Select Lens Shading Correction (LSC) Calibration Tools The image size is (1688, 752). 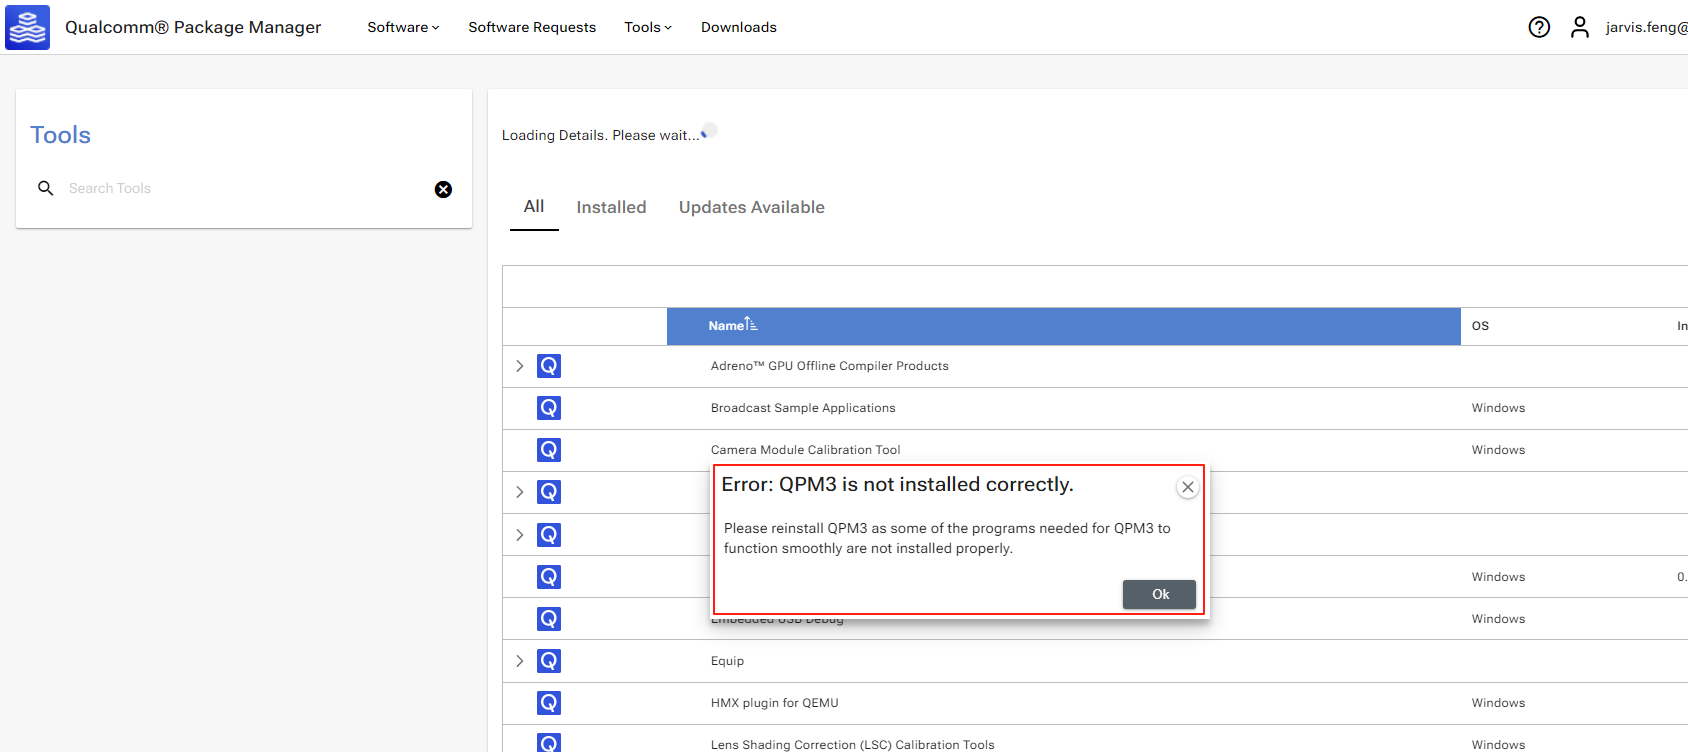click(853, 744)
